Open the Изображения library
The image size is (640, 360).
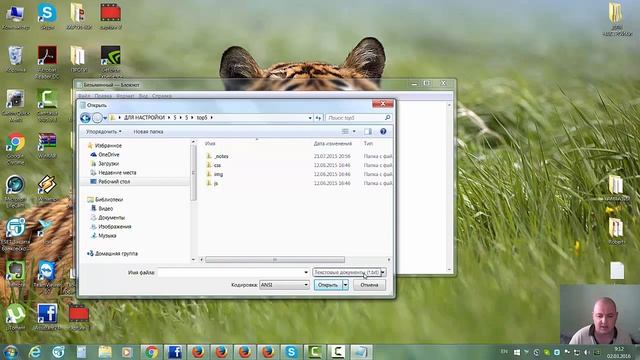tap(115, 227)
